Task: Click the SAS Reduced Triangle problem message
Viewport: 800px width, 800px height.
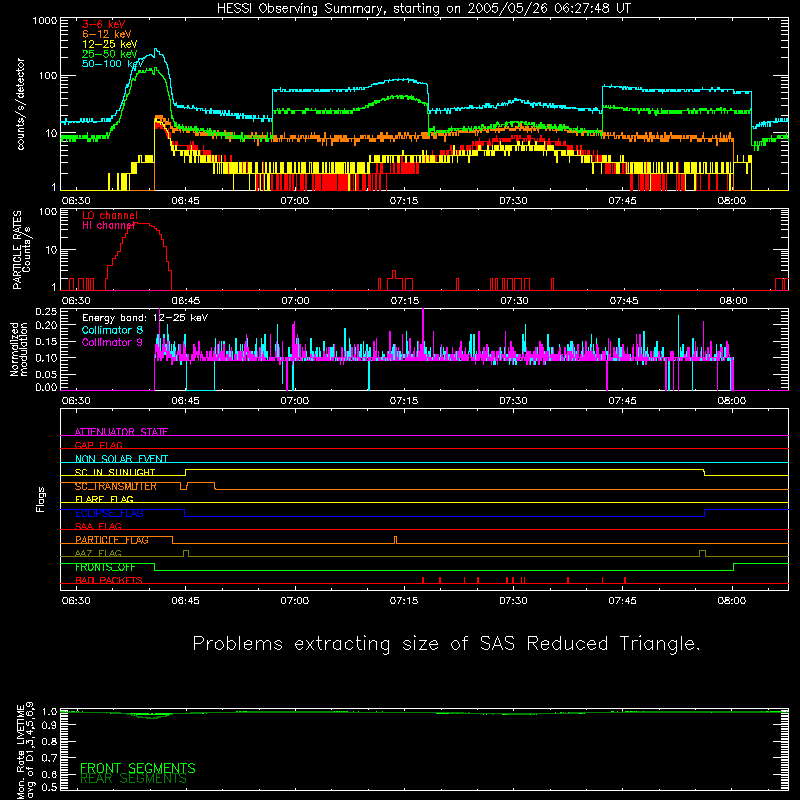Action: pyautogui.click(x=446, y=644)
